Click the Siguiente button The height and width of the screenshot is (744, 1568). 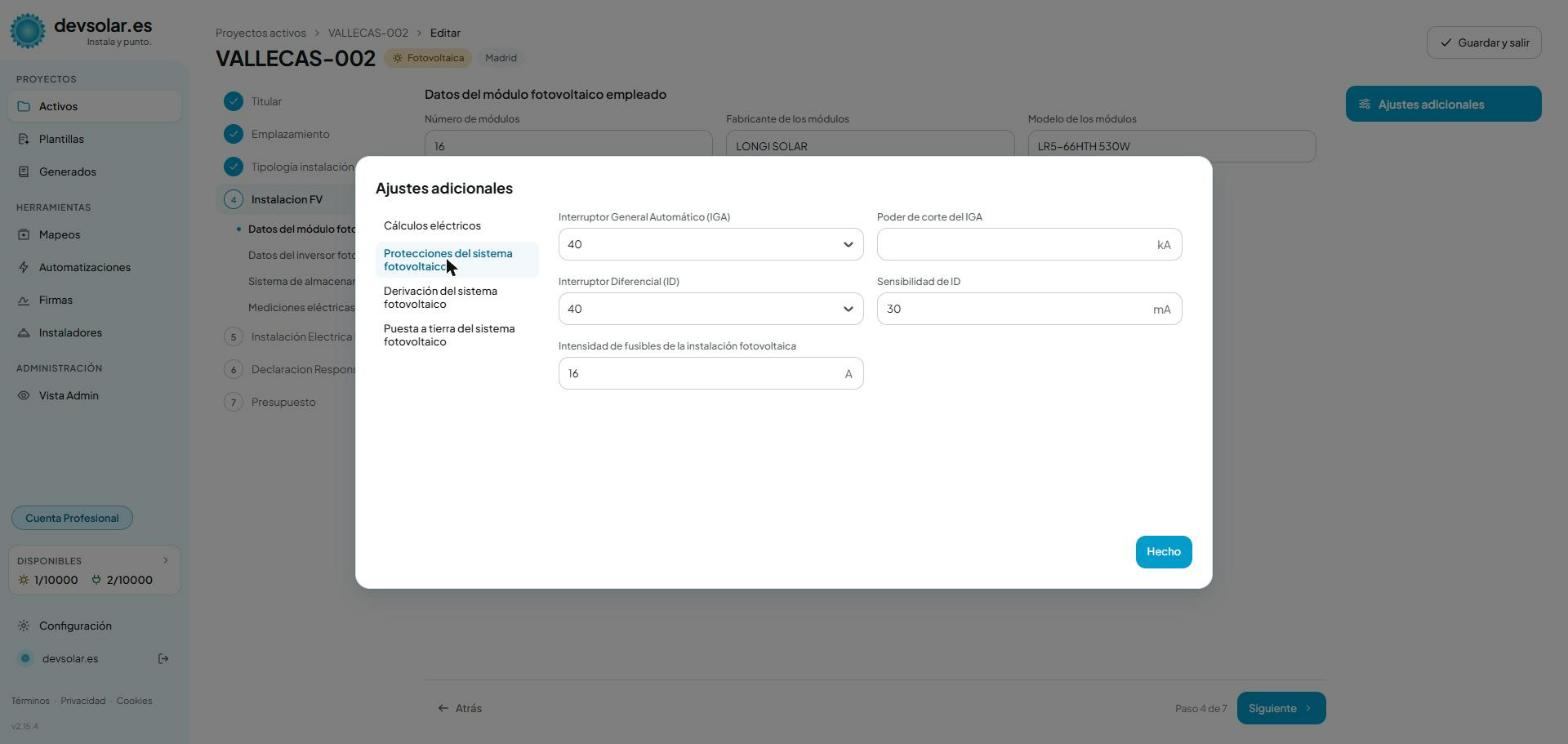1281,708
